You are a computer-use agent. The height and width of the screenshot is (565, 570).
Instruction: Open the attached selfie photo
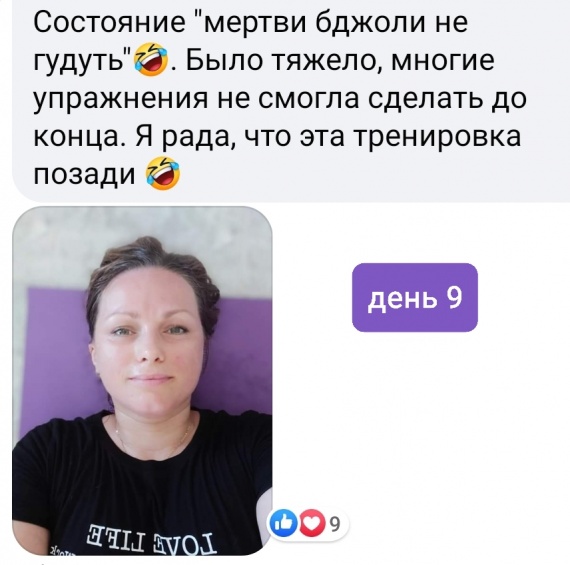click(x=142, y=381)
